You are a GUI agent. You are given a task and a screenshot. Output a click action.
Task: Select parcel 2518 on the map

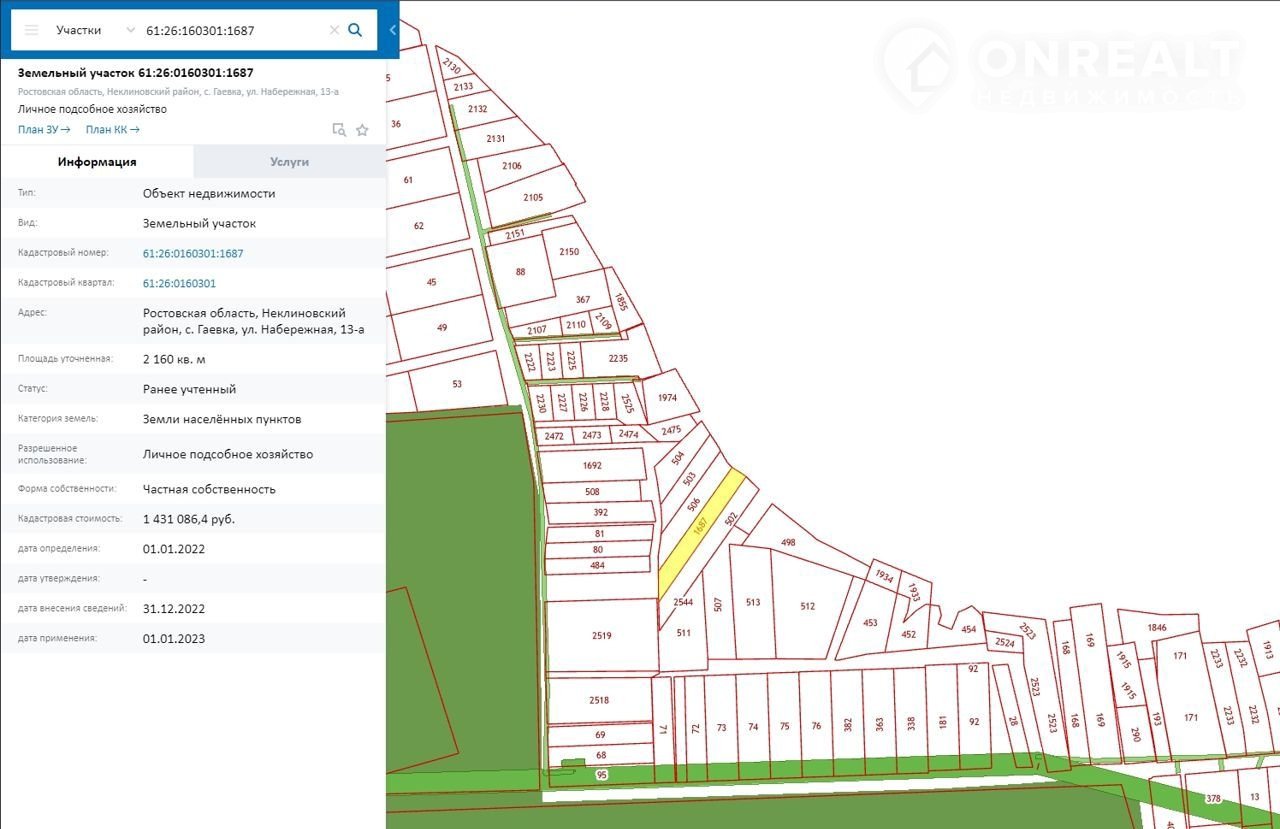coord(598,700)
